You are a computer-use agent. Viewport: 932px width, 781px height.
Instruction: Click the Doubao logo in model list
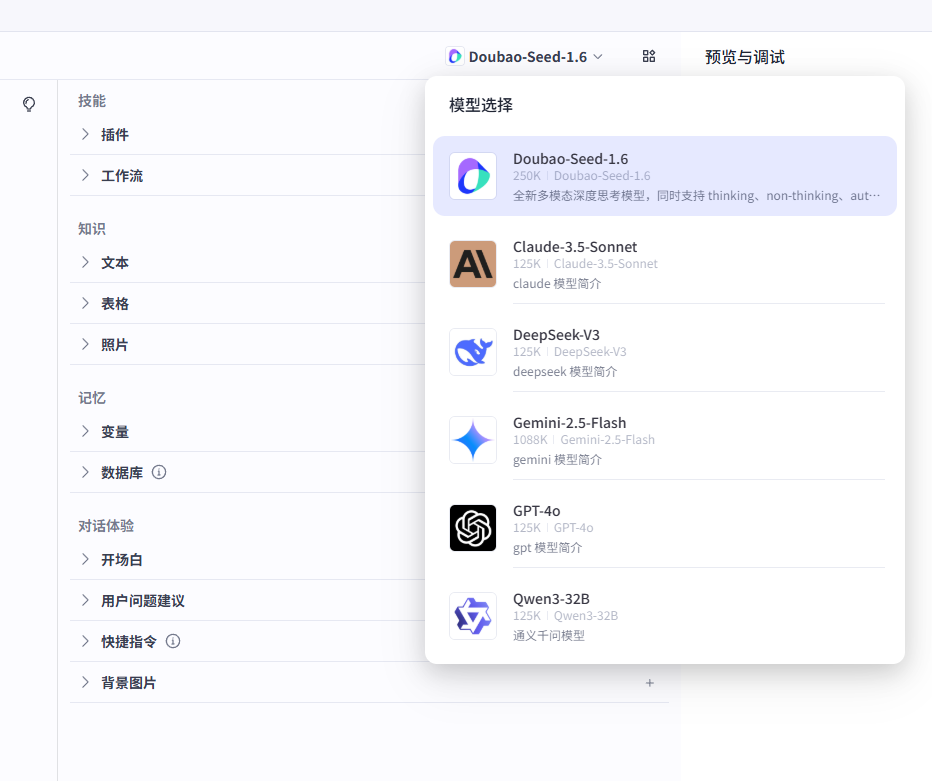[x=473, y=176]
